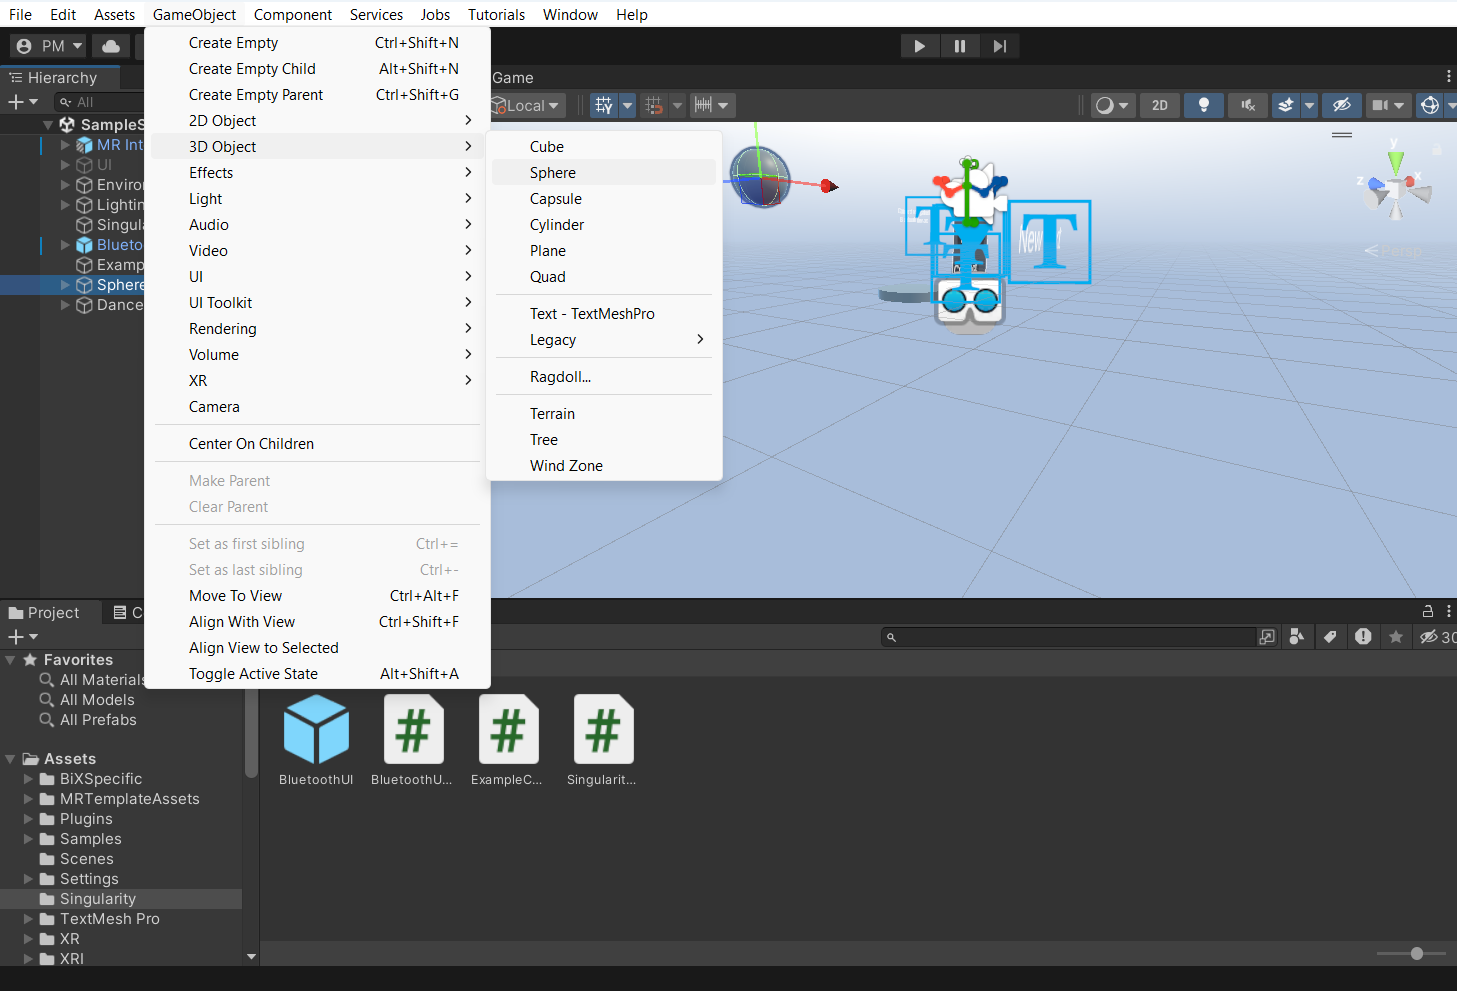Click the Play button
This screenshot has width=1457, height=991.
pyautogui.click(x=919, y=46)
